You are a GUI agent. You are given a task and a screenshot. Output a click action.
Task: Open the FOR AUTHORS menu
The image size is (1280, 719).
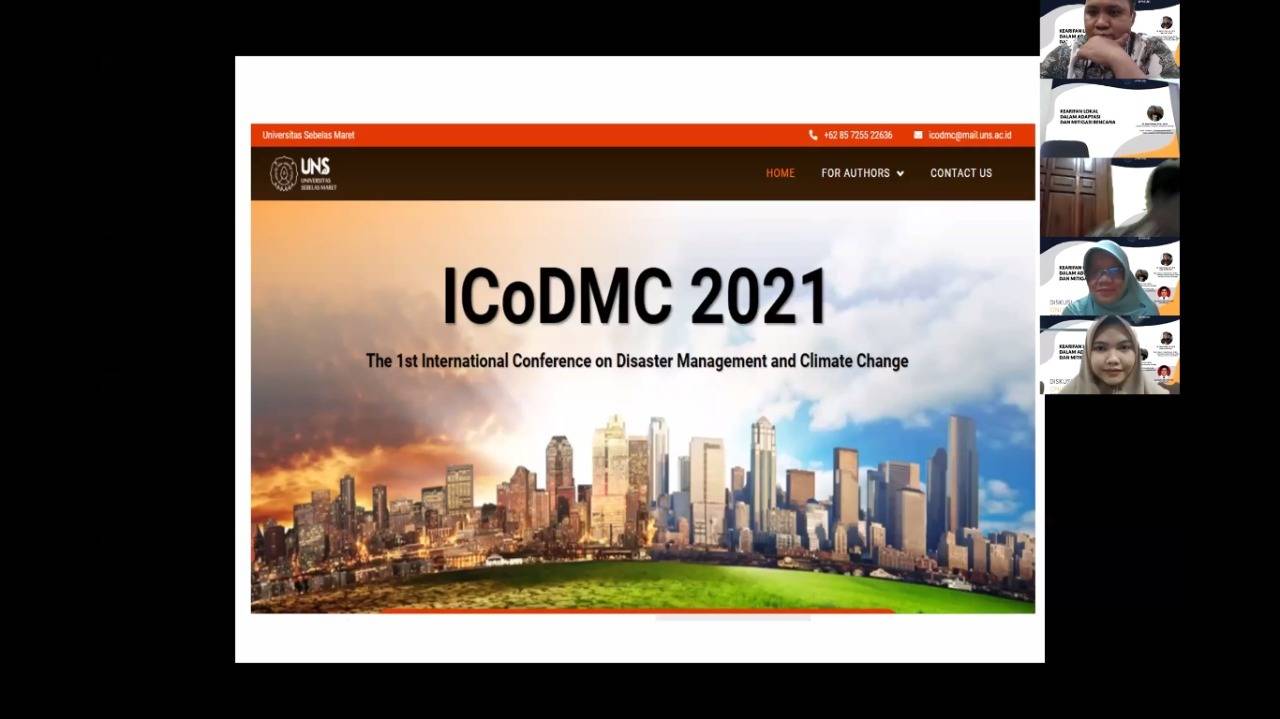855,173
